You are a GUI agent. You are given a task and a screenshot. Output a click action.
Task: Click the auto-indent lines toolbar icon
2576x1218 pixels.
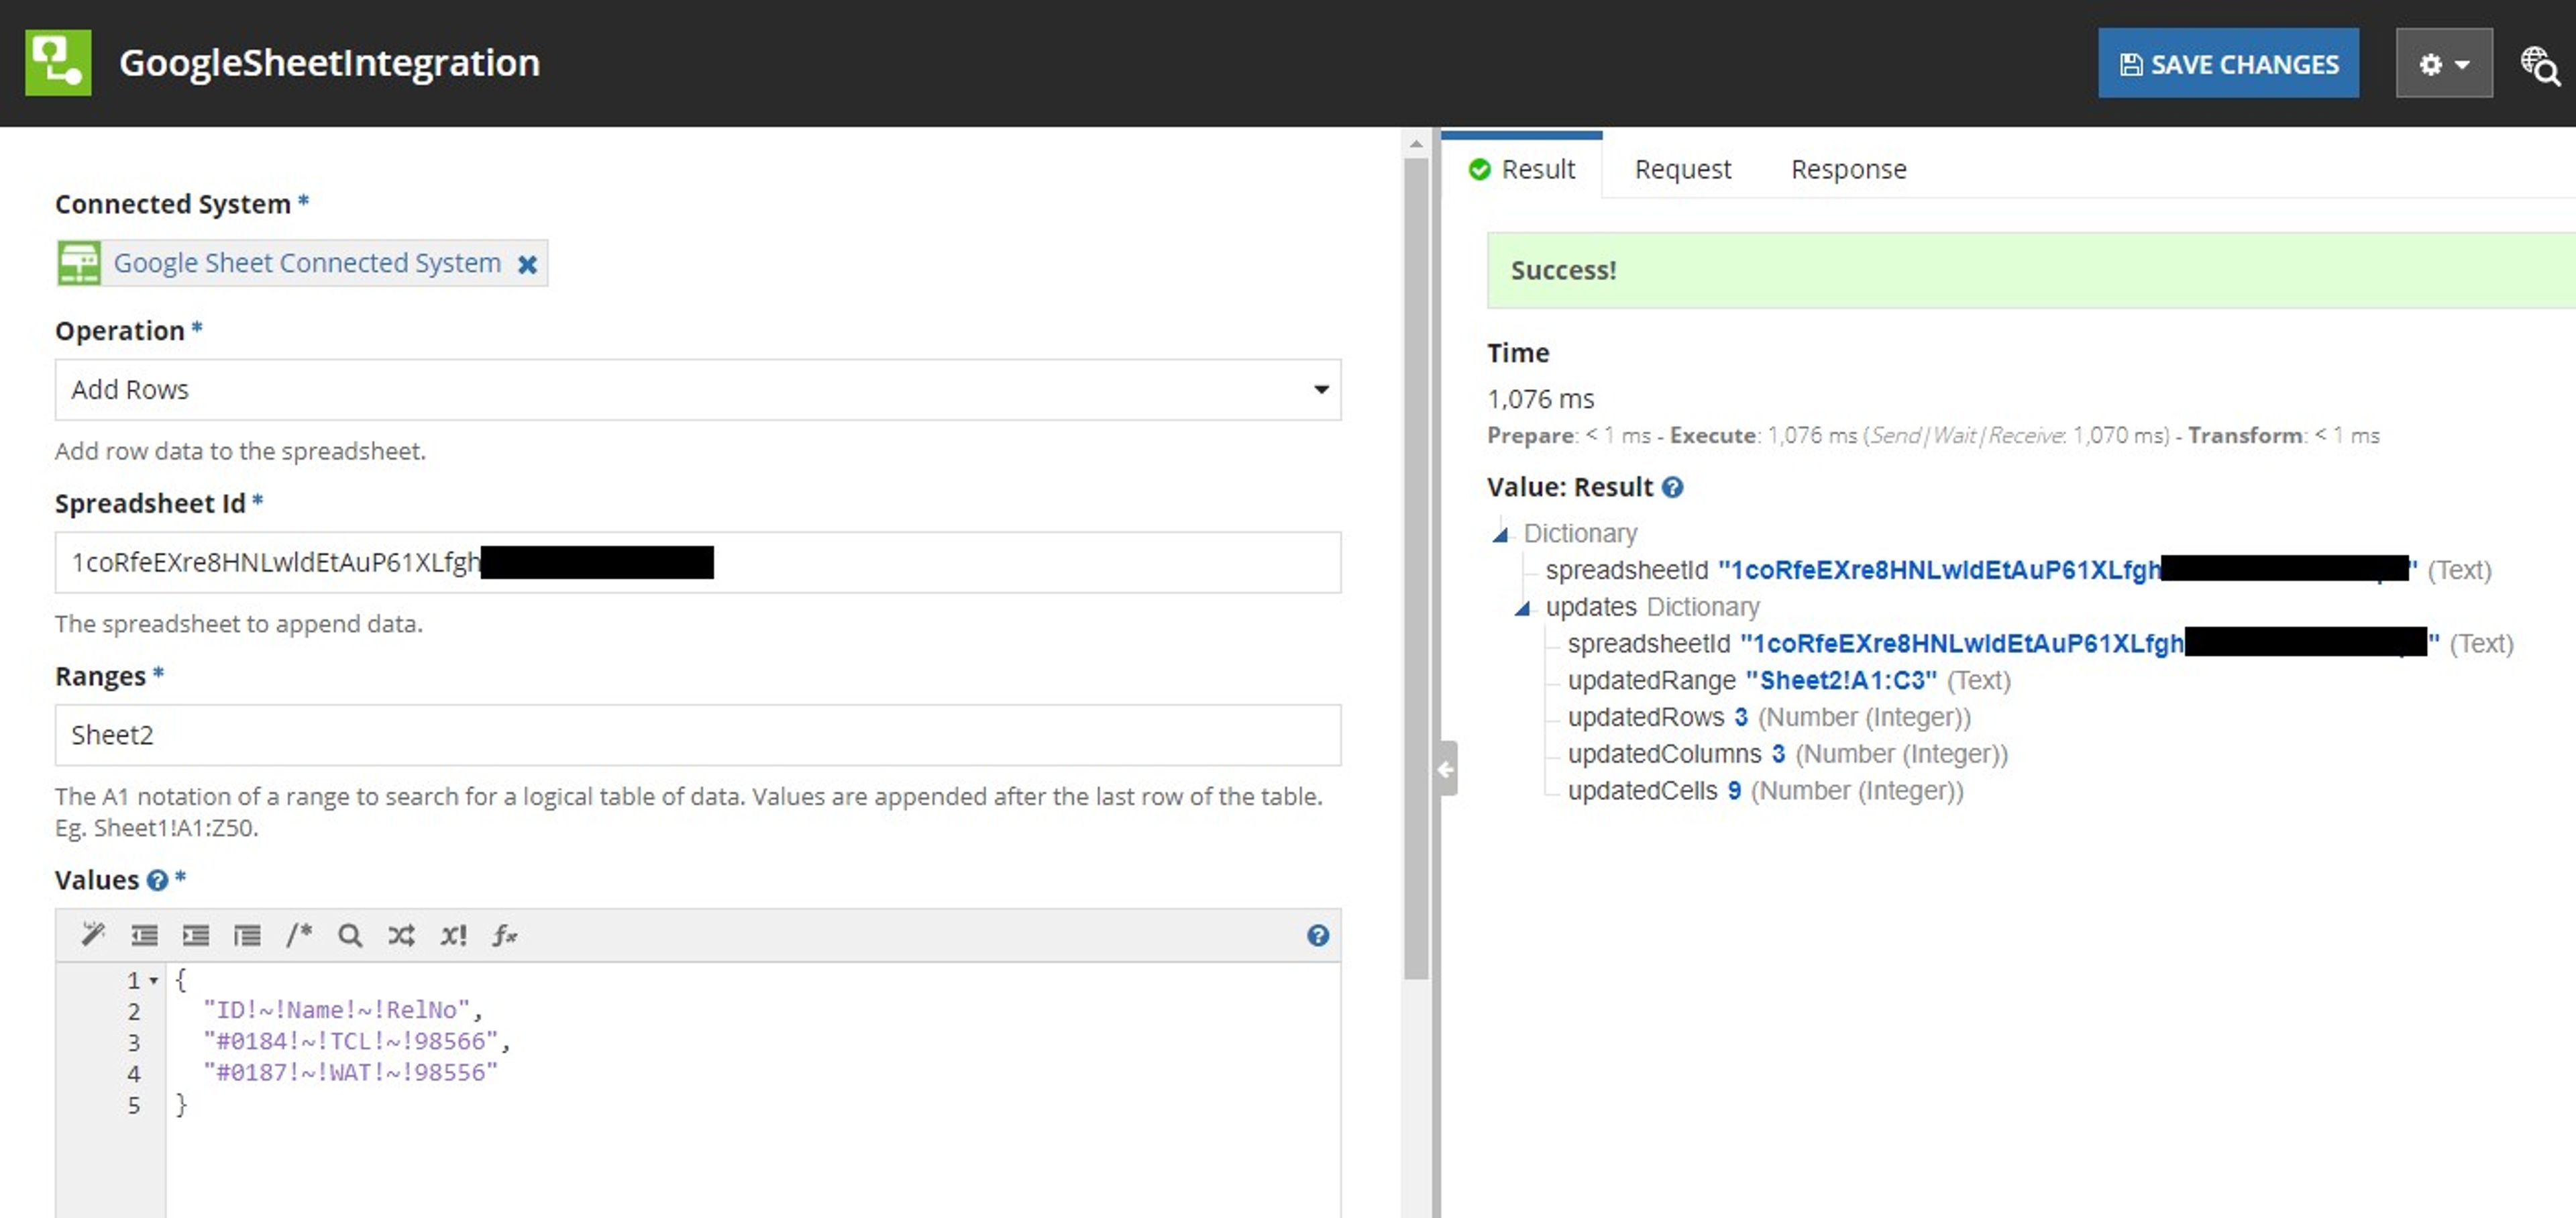tap(247, 935)
